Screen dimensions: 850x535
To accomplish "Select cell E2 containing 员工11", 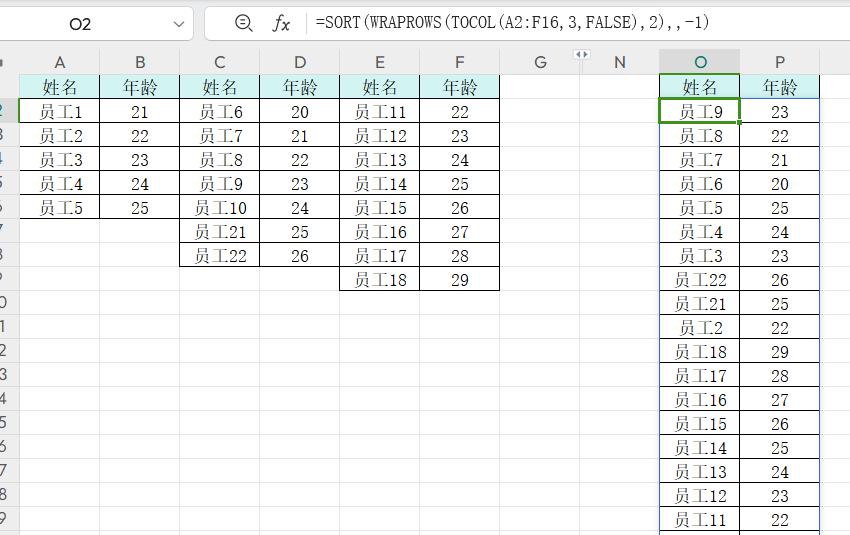I will pyautogui.click(x=379, y=111).
